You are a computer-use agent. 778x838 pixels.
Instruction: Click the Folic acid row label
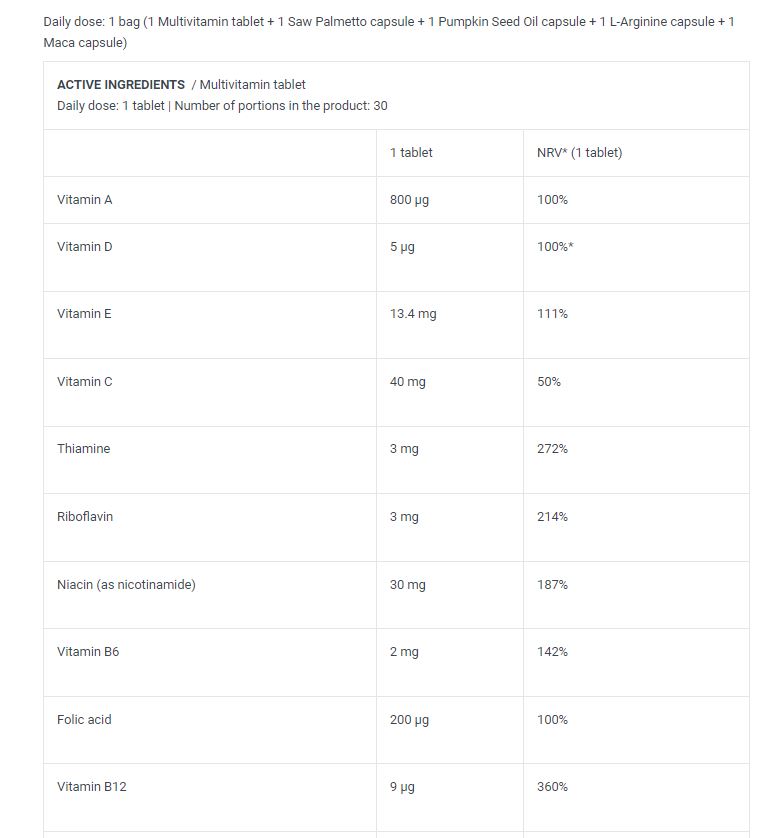(x=84, y=720)
